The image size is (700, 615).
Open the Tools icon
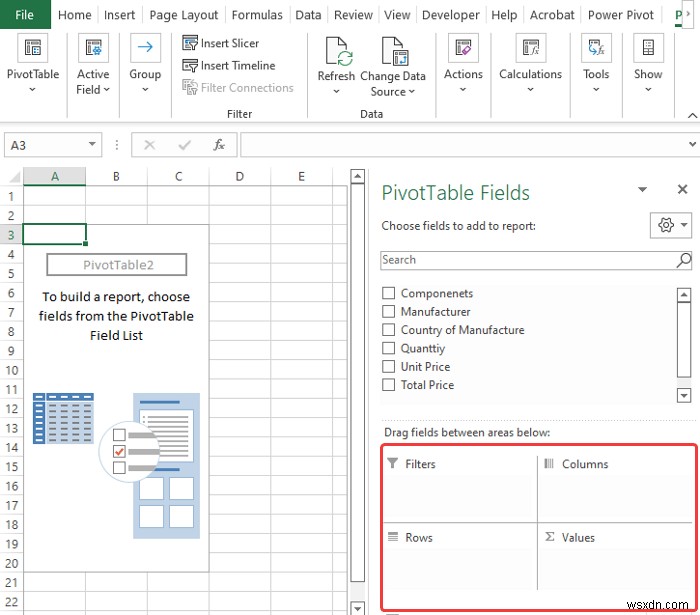tap(596, 47)
